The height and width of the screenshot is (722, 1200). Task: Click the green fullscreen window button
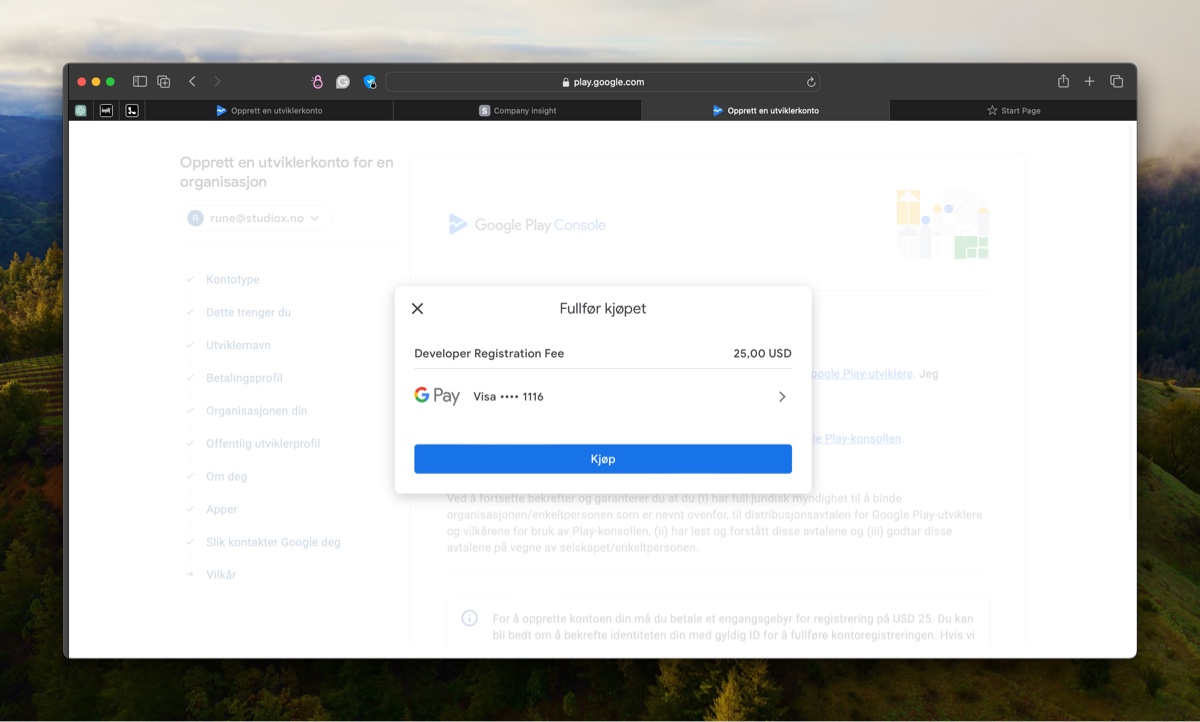click(x=110, y=82)
